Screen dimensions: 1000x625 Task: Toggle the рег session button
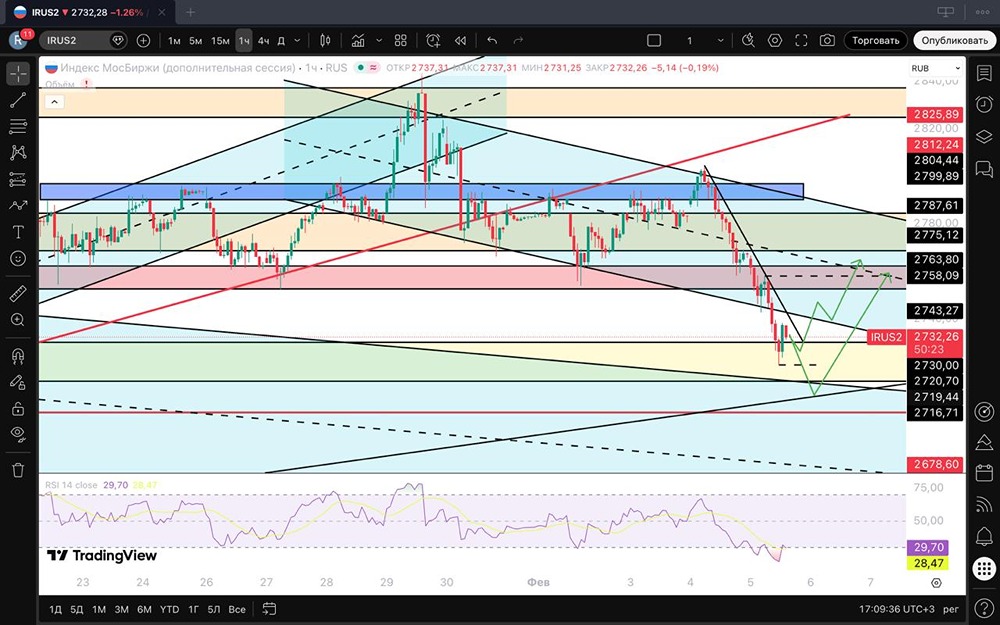951,609
